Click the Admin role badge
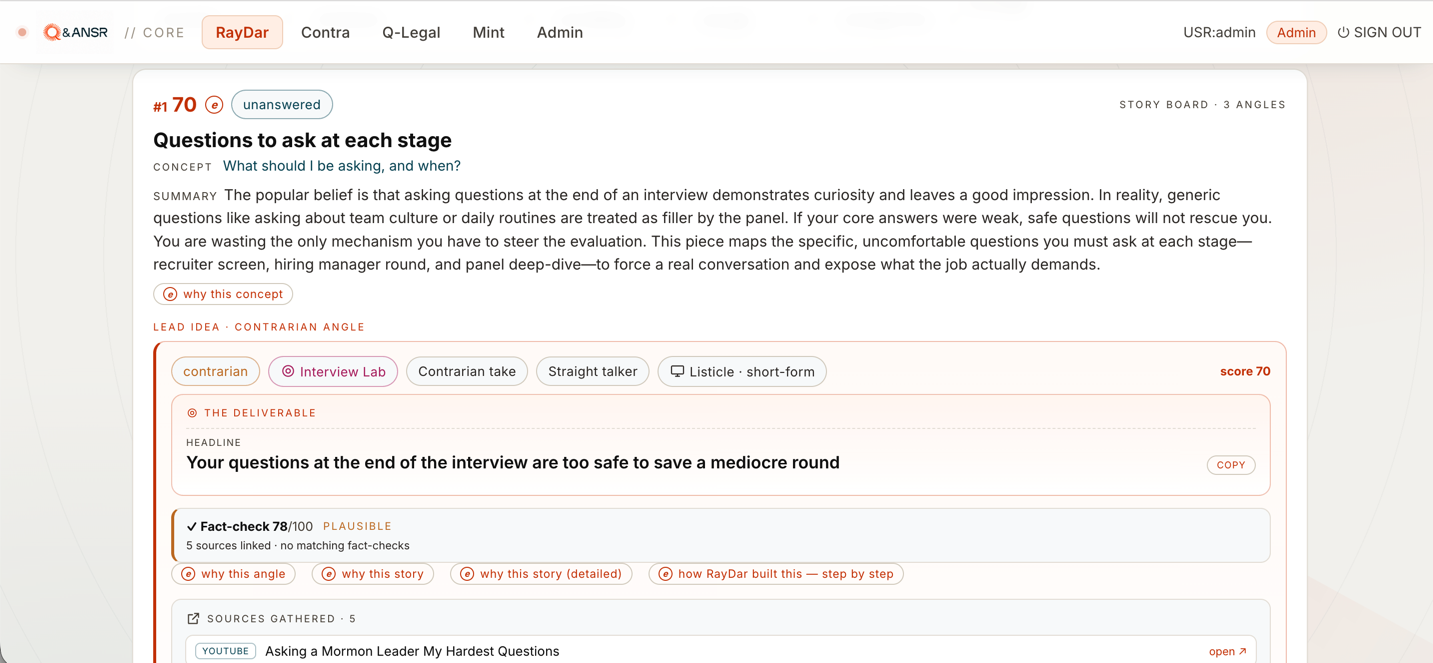Screen dimensions: 1433x663 point(1296,32)
